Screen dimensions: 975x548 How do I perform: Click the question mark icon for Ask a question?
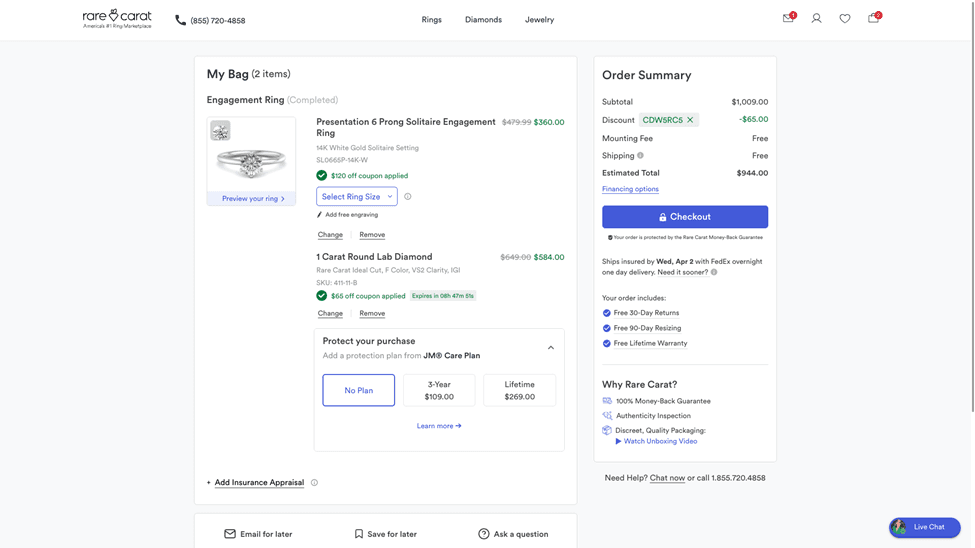[x=484, y=534]
